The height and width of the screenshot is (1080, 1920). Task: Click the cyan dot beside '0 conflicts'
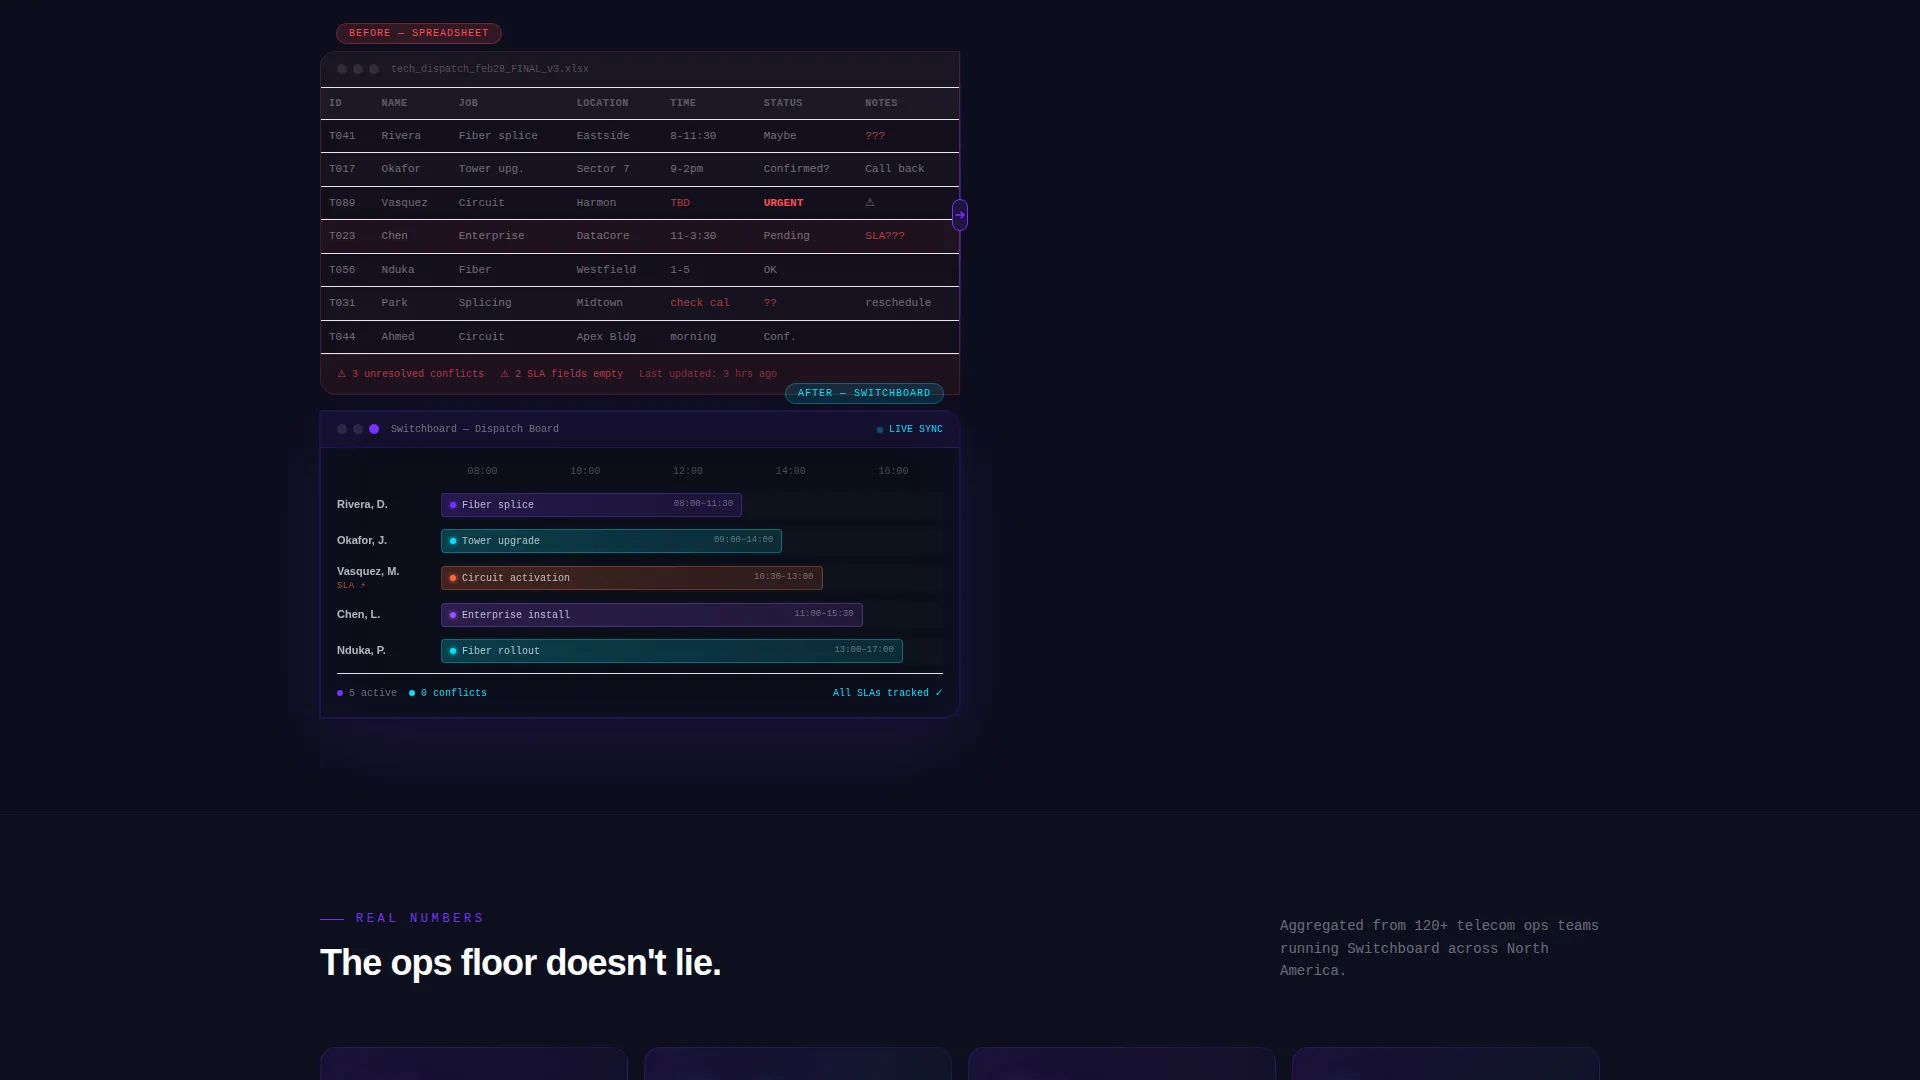tap(412, 693)
